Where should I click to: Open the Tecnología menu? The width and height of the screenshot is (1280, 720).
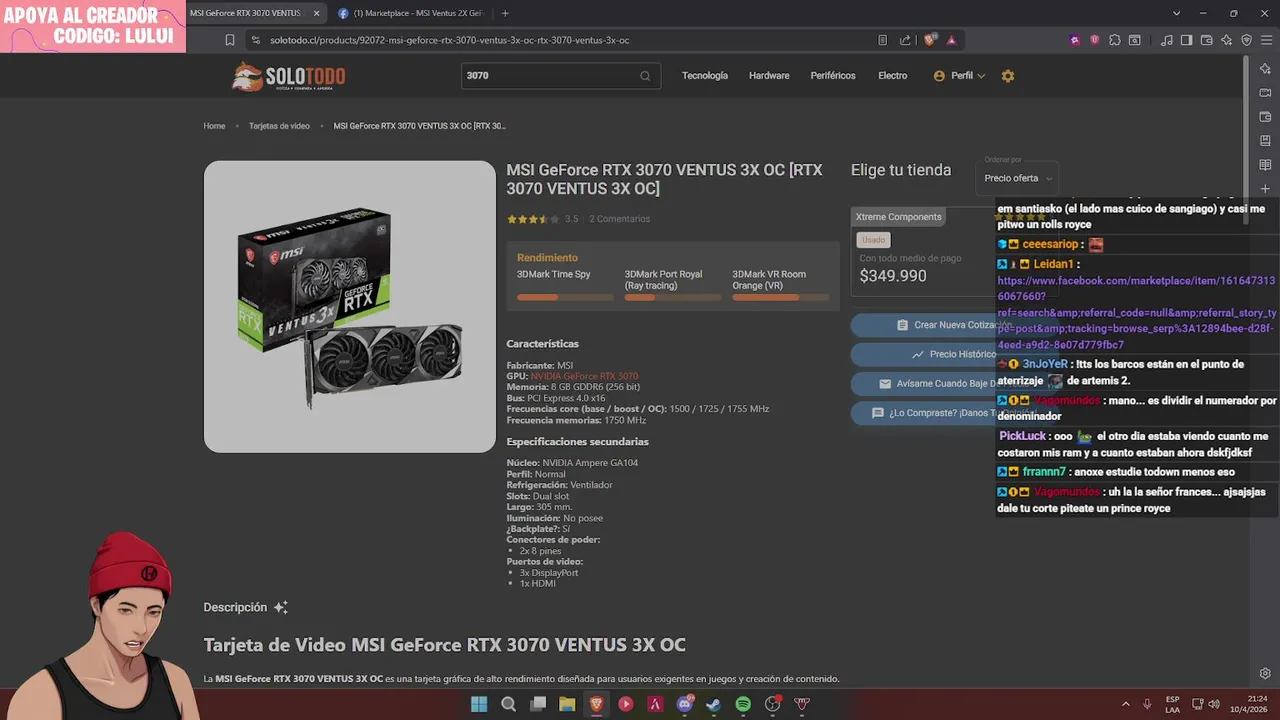coord(705,76)
